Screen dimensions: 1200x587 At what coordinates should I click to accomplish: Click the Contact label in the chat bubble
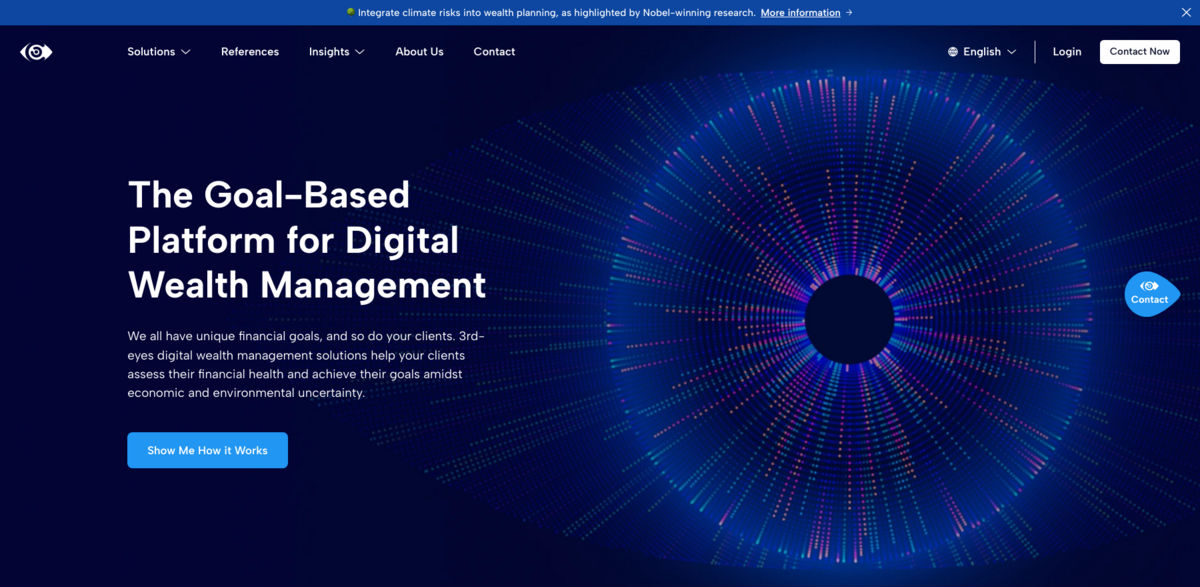[x=1150, y=299]
